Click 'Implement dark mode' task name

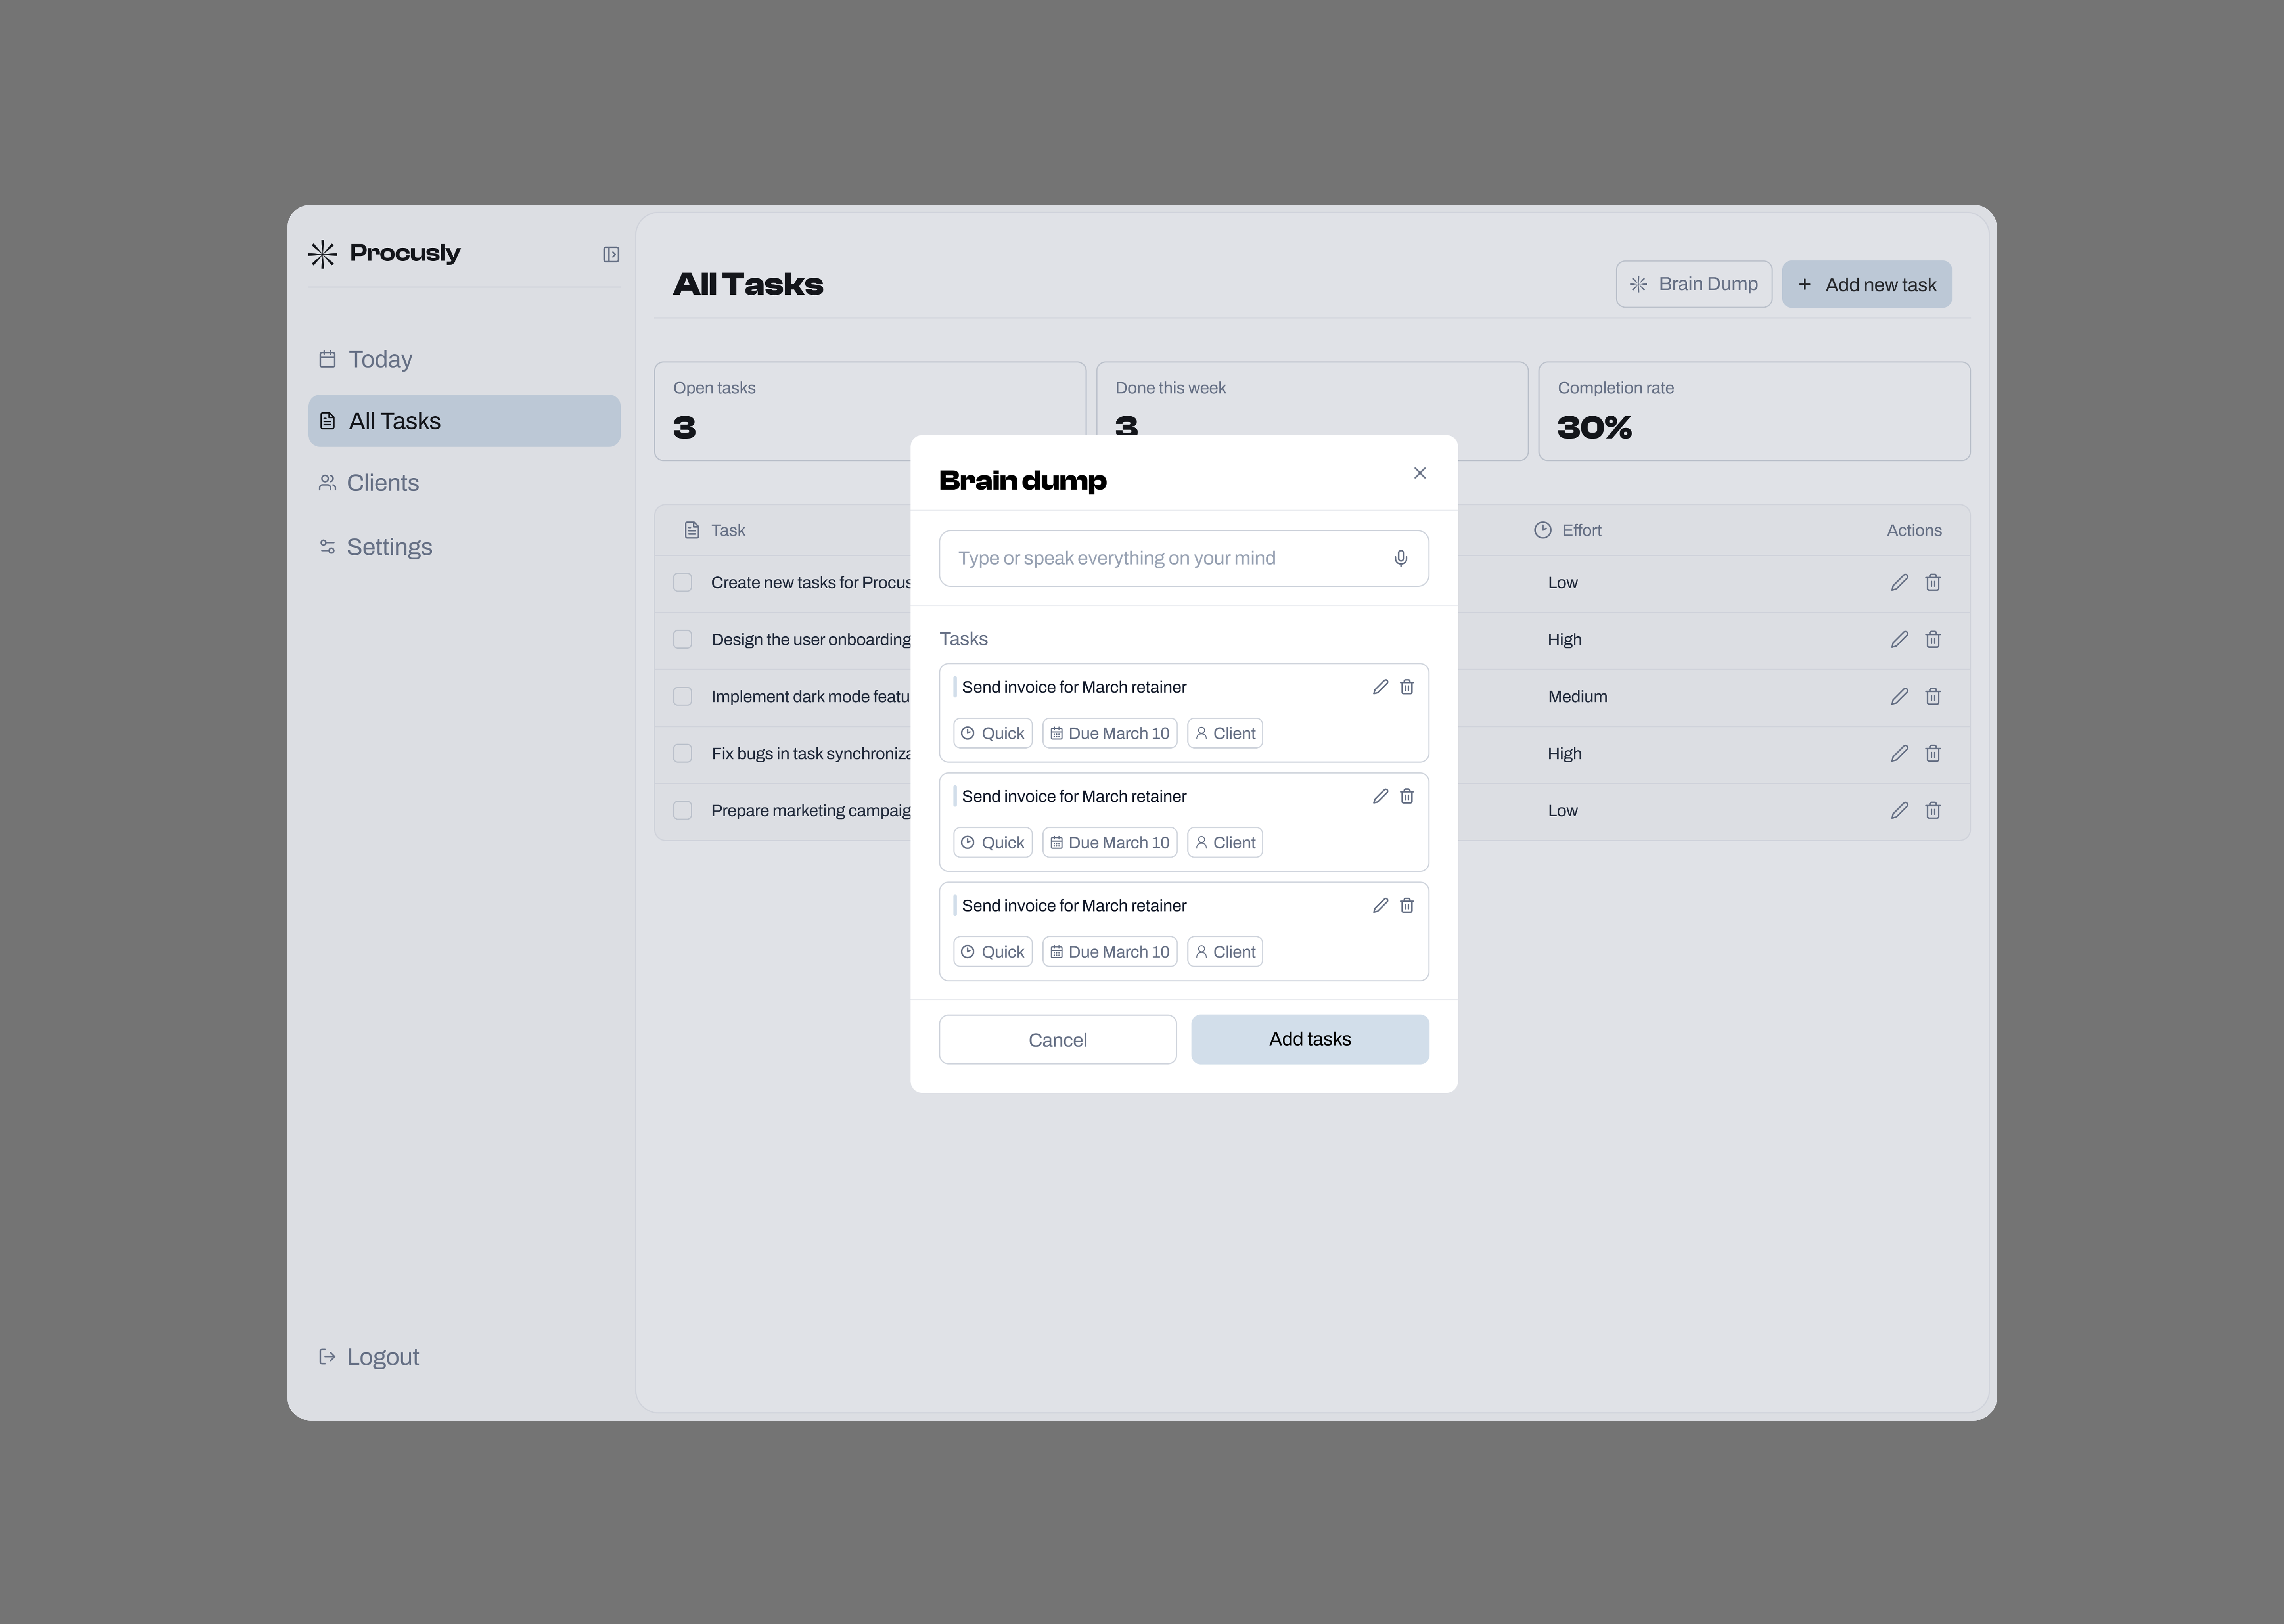pyautogui.click(x=811, y=697)
